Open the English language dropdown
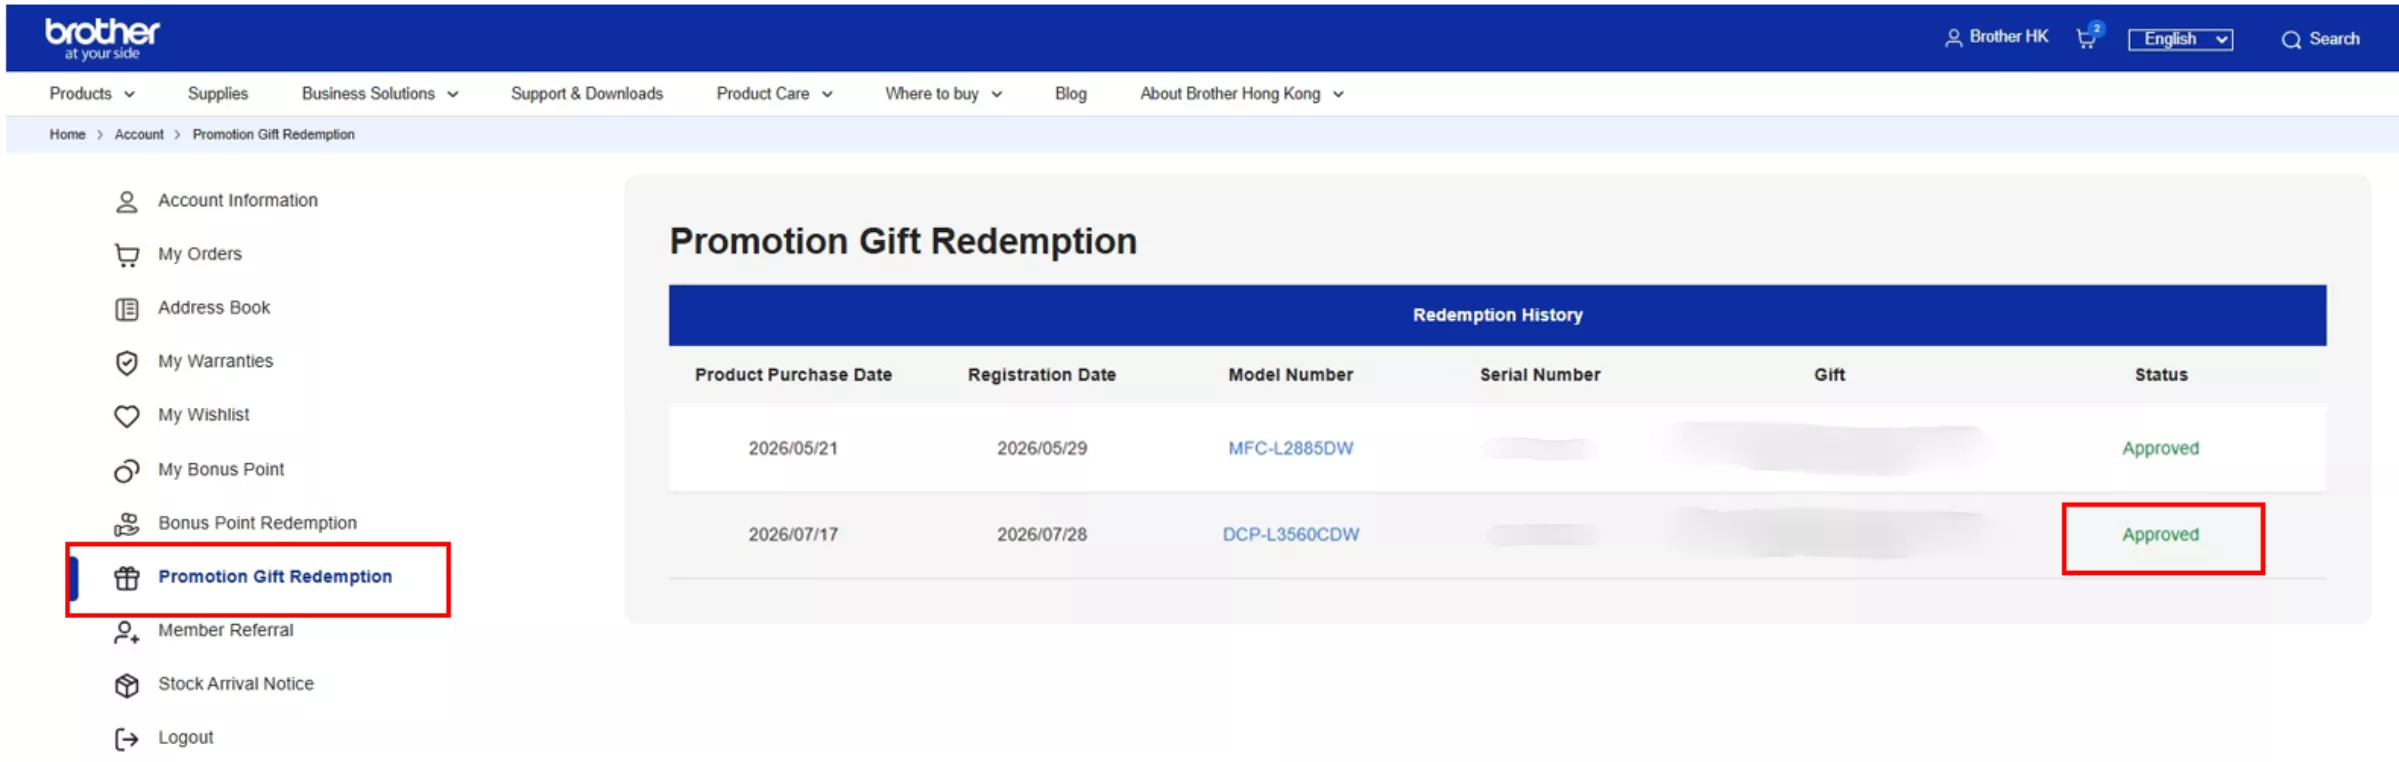 [x=2180, y=39]
